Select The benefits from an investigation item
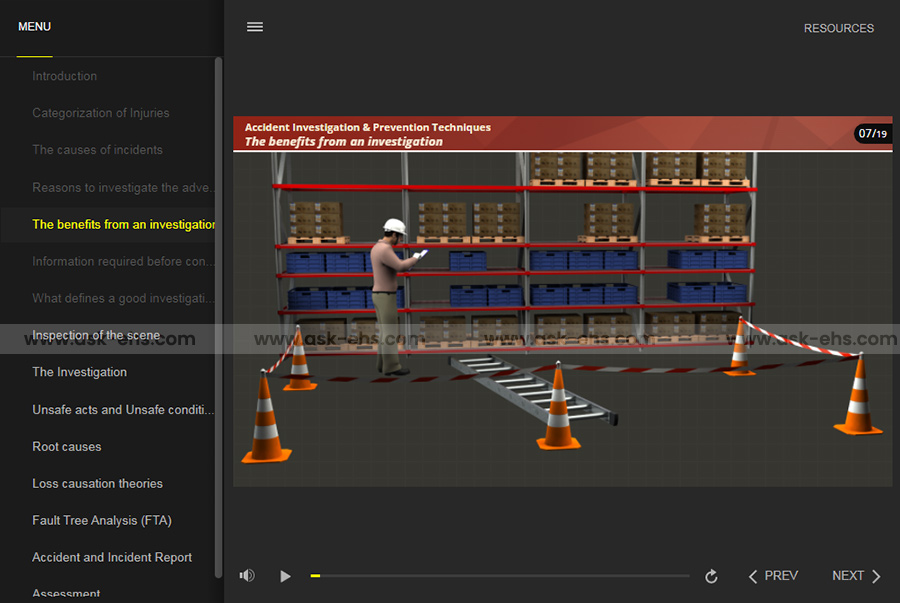 123,225
